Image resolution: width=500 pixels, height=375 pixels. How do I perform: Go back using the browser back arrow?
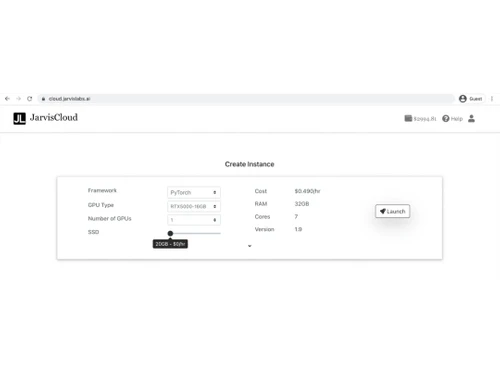click(7, 99)
